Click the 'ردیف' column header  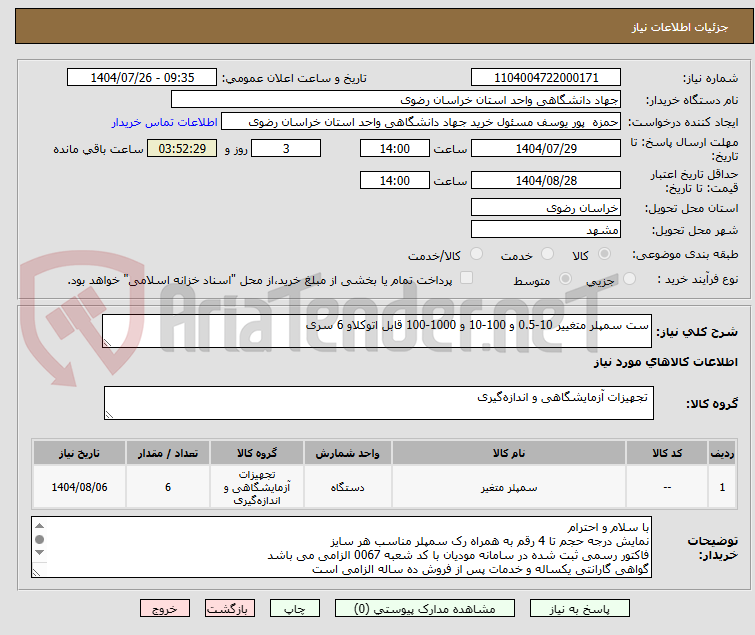[x=722, y=453]
